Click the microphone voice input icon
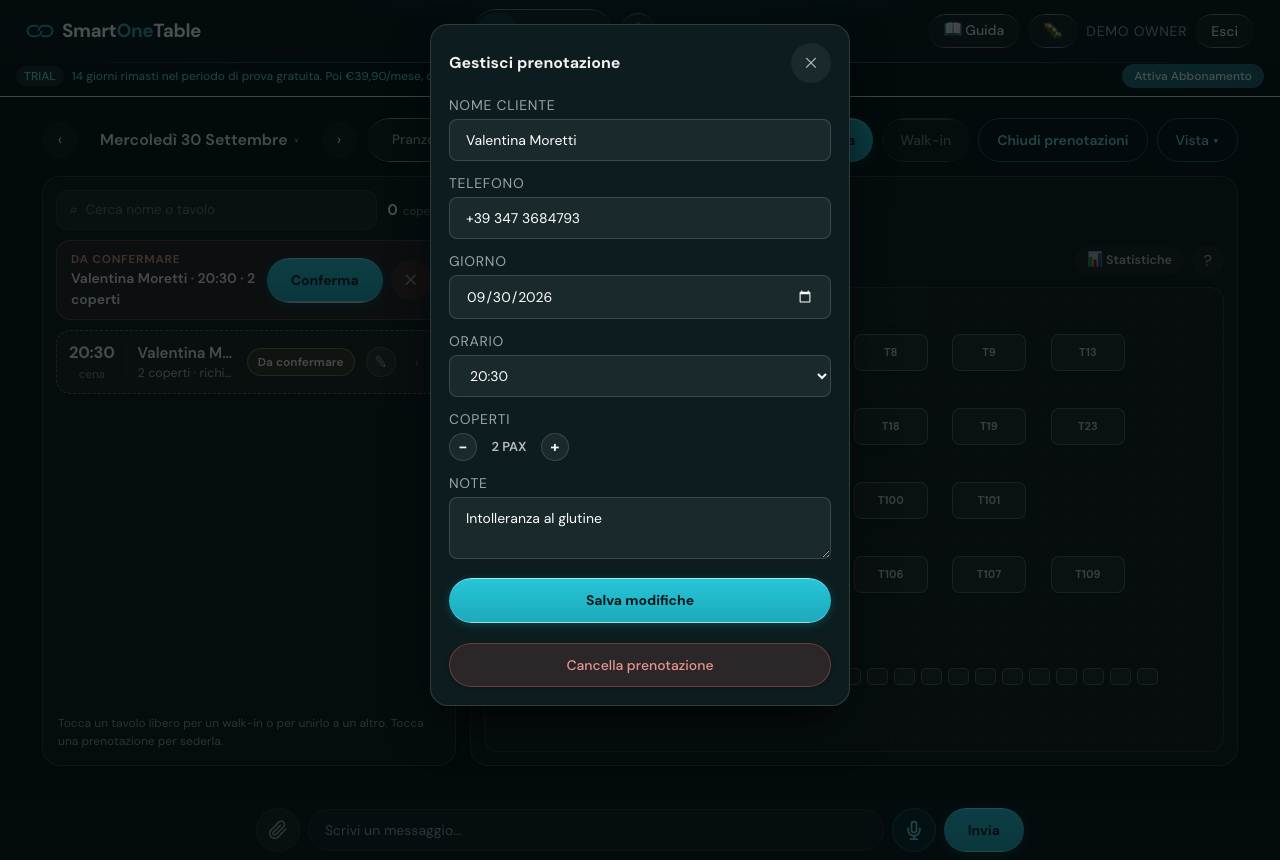 [914, 830]
